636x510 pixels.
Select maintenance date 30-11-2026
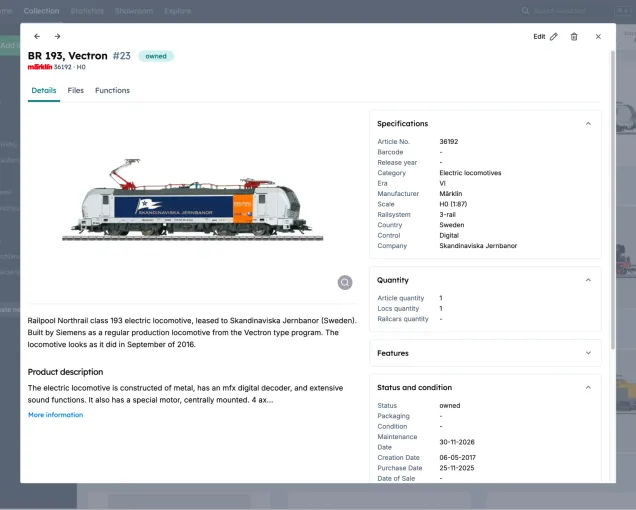click(x=457, y=442)
